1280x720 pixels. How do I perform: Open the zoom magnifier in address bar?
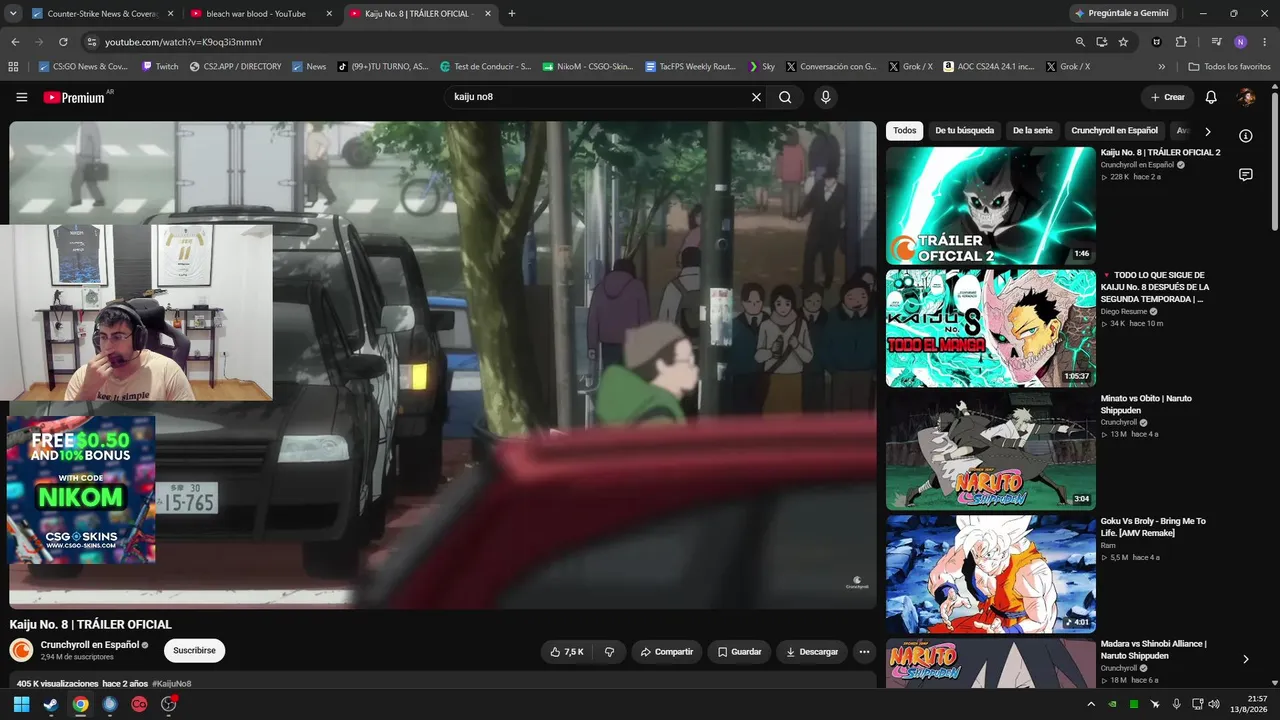tap(1080, 42)
